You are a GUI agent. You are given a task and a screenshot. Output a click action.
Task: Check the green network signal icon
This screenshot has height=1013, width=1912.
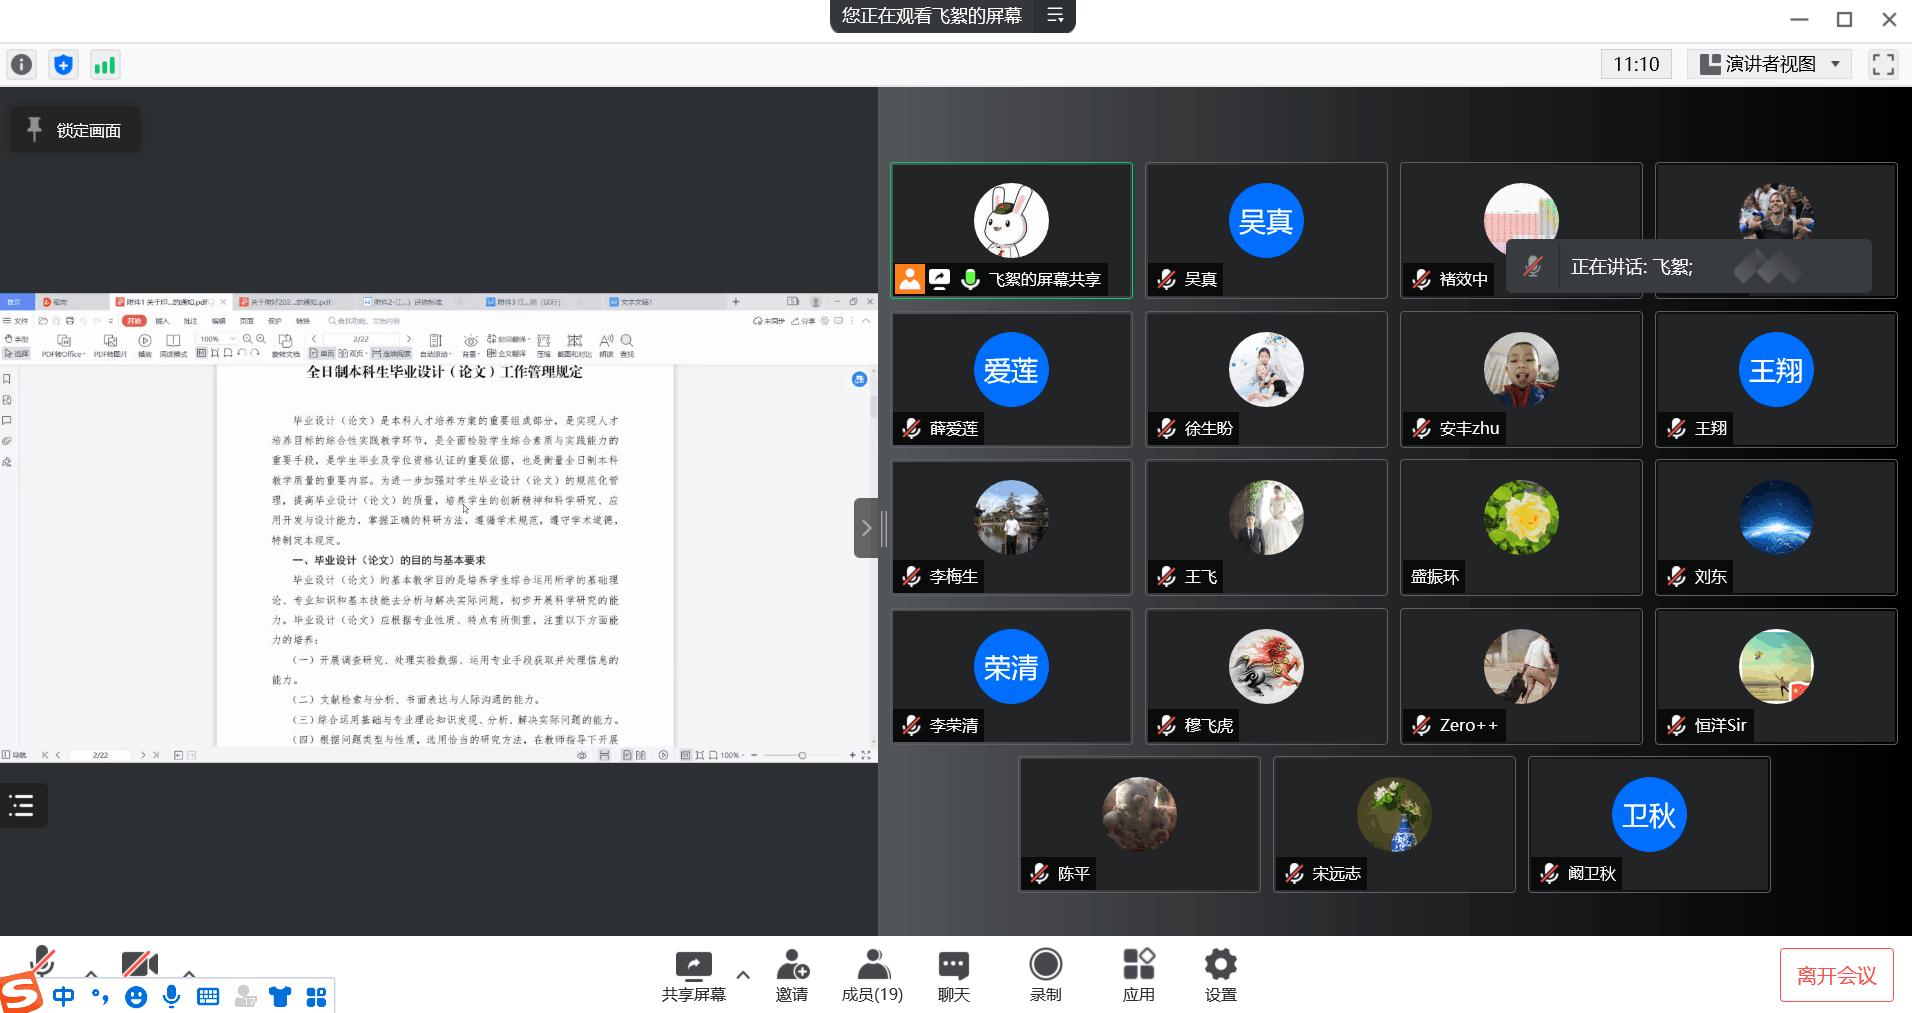point(104,65)
